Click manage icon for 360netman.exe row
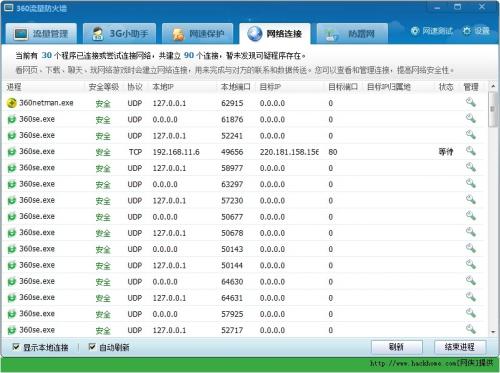The width and height of the screenshot is (500, 373). click(x=471, y=102)
